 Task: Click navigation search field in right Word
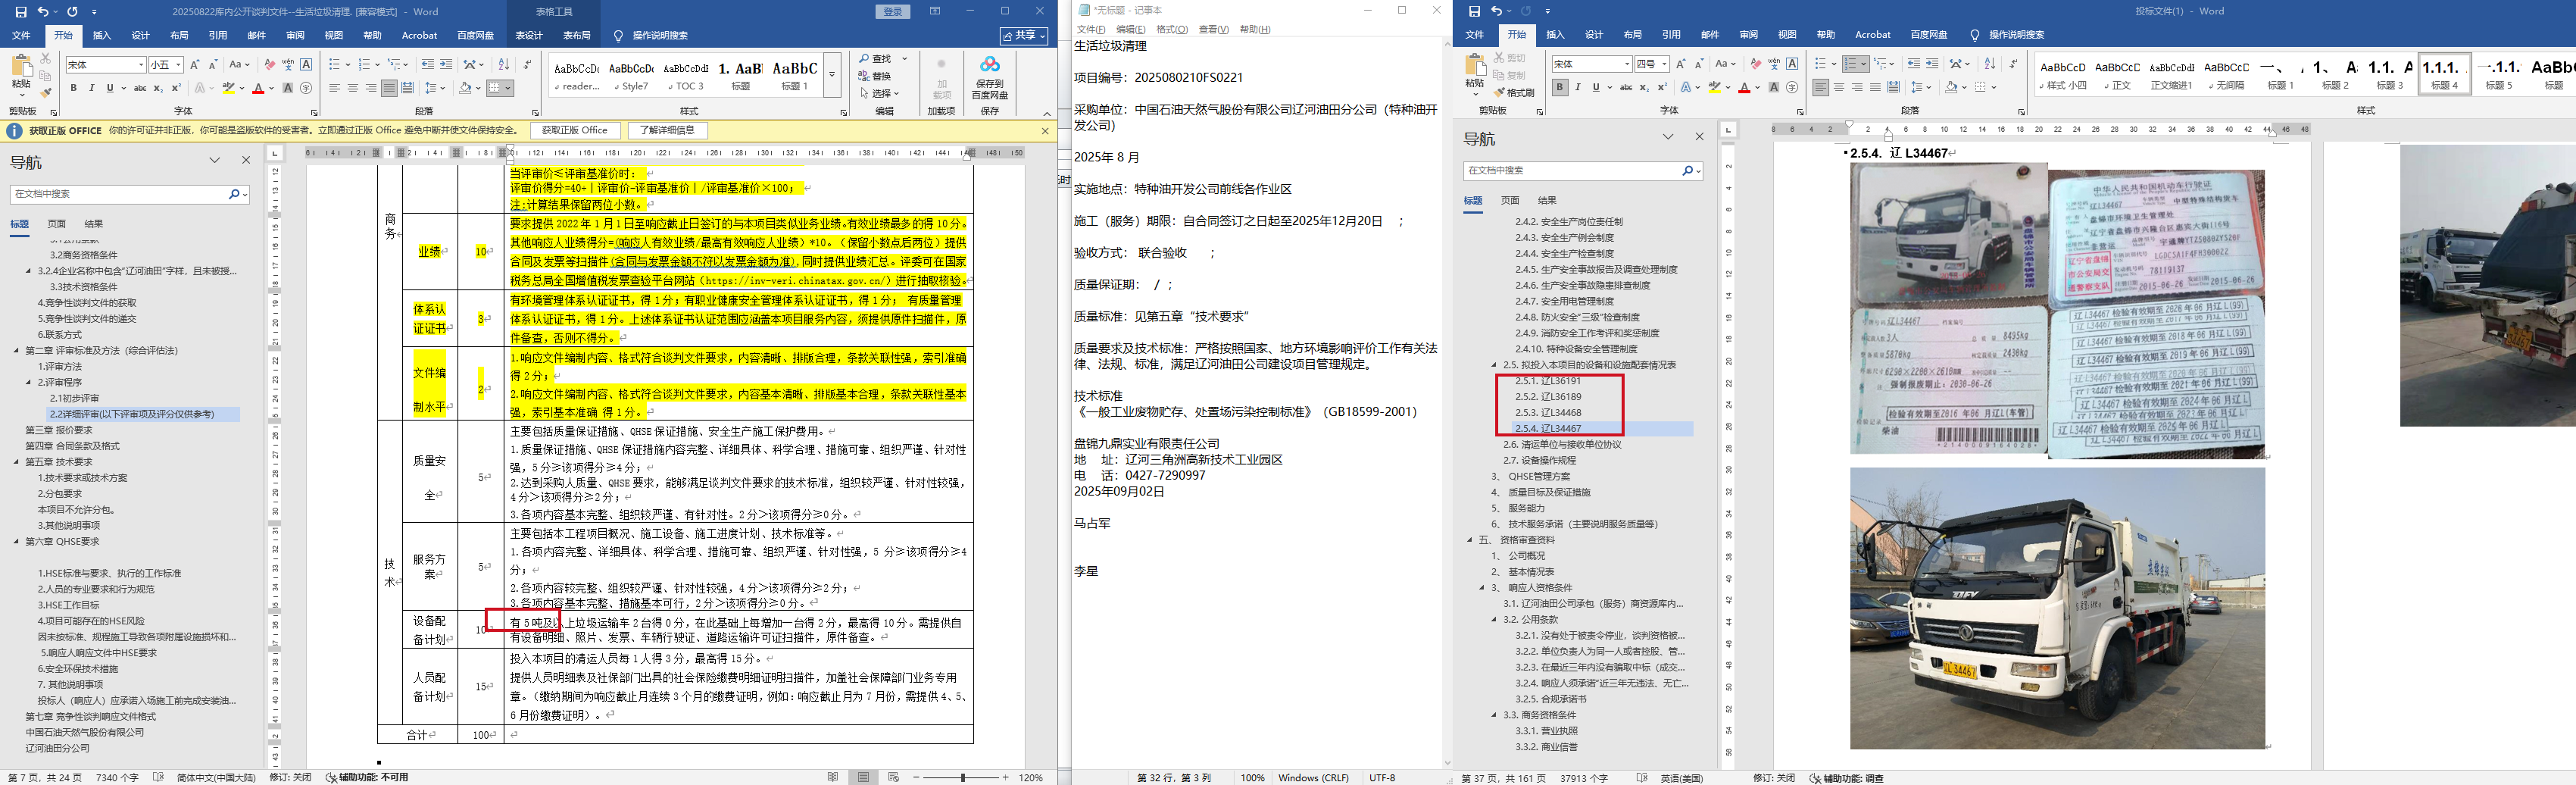[x=1571, y=171]
